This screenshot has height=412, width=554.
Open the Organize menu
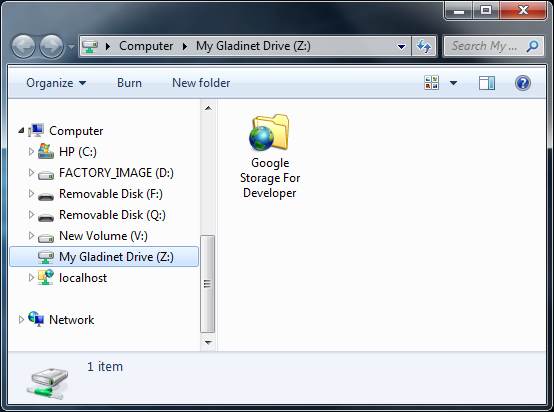point(56,83)
